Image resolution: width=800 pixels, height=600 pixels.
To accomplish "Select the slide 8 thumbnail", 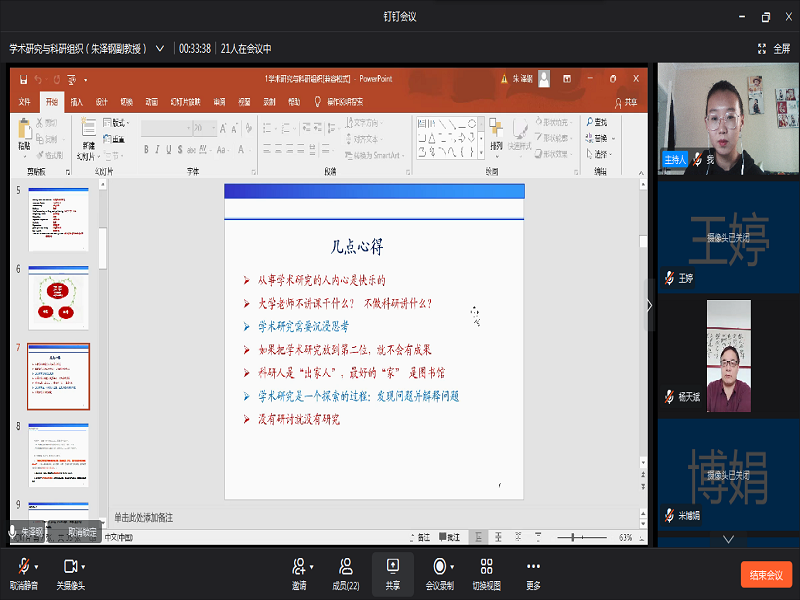I will point(58,453).
